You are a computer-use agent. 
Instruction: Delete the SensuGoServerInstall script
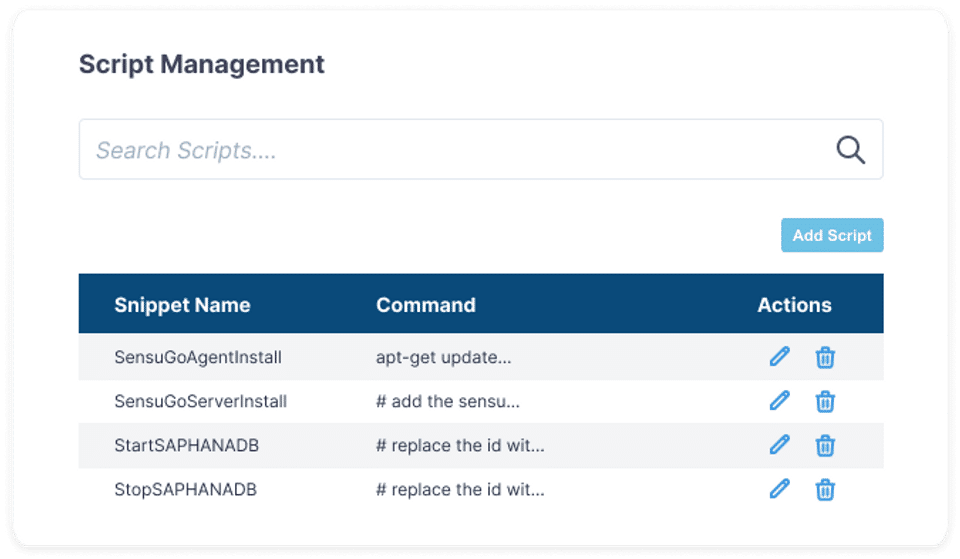(825, 401)
